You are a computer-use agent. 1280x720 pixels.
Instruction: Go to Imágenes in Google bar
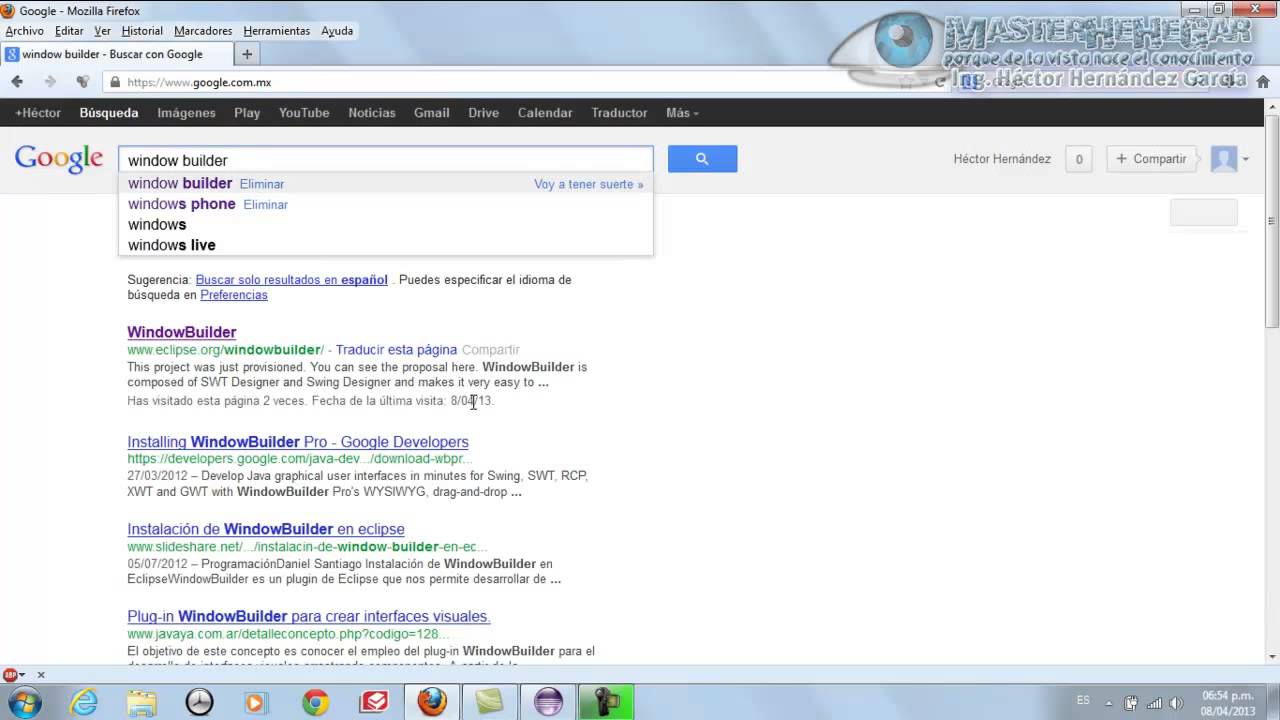pos(186,113)
